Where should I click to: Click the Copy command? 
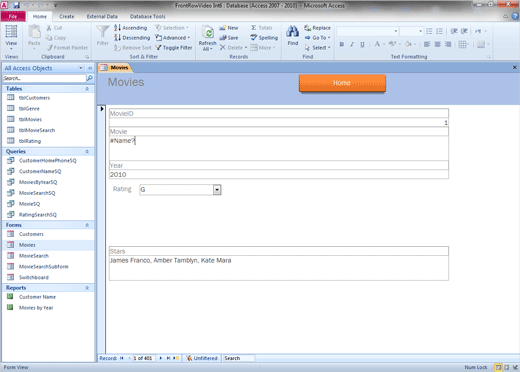point(56,38)
